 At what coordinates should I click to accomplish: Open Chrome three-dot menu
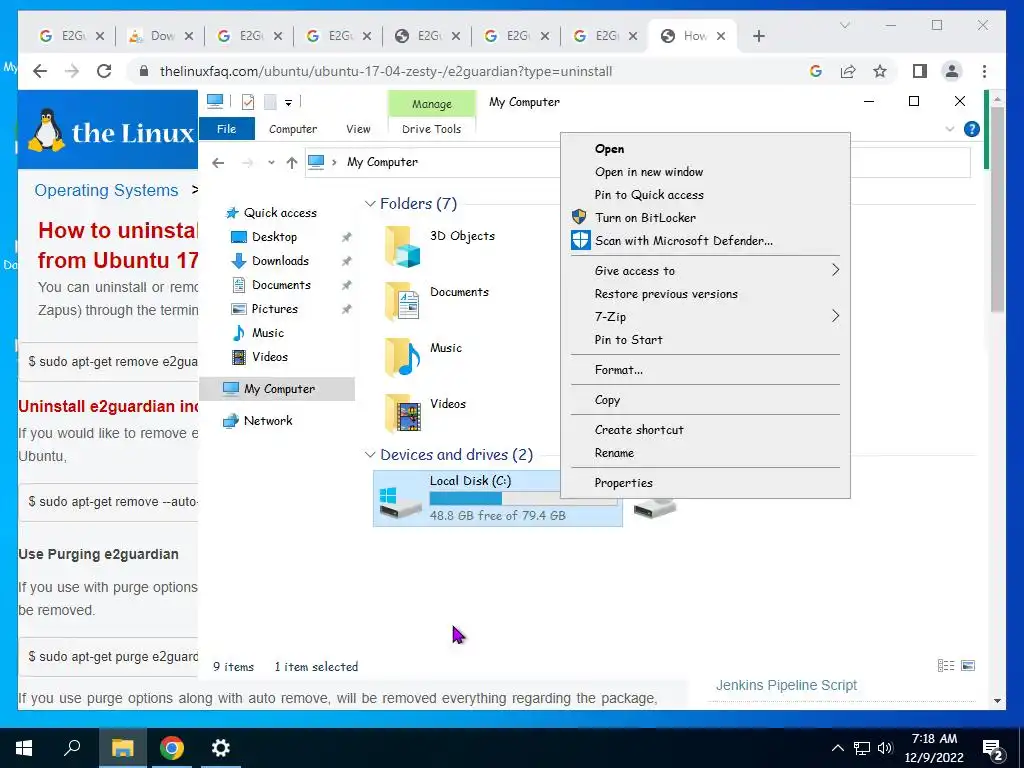coord(984,71)
